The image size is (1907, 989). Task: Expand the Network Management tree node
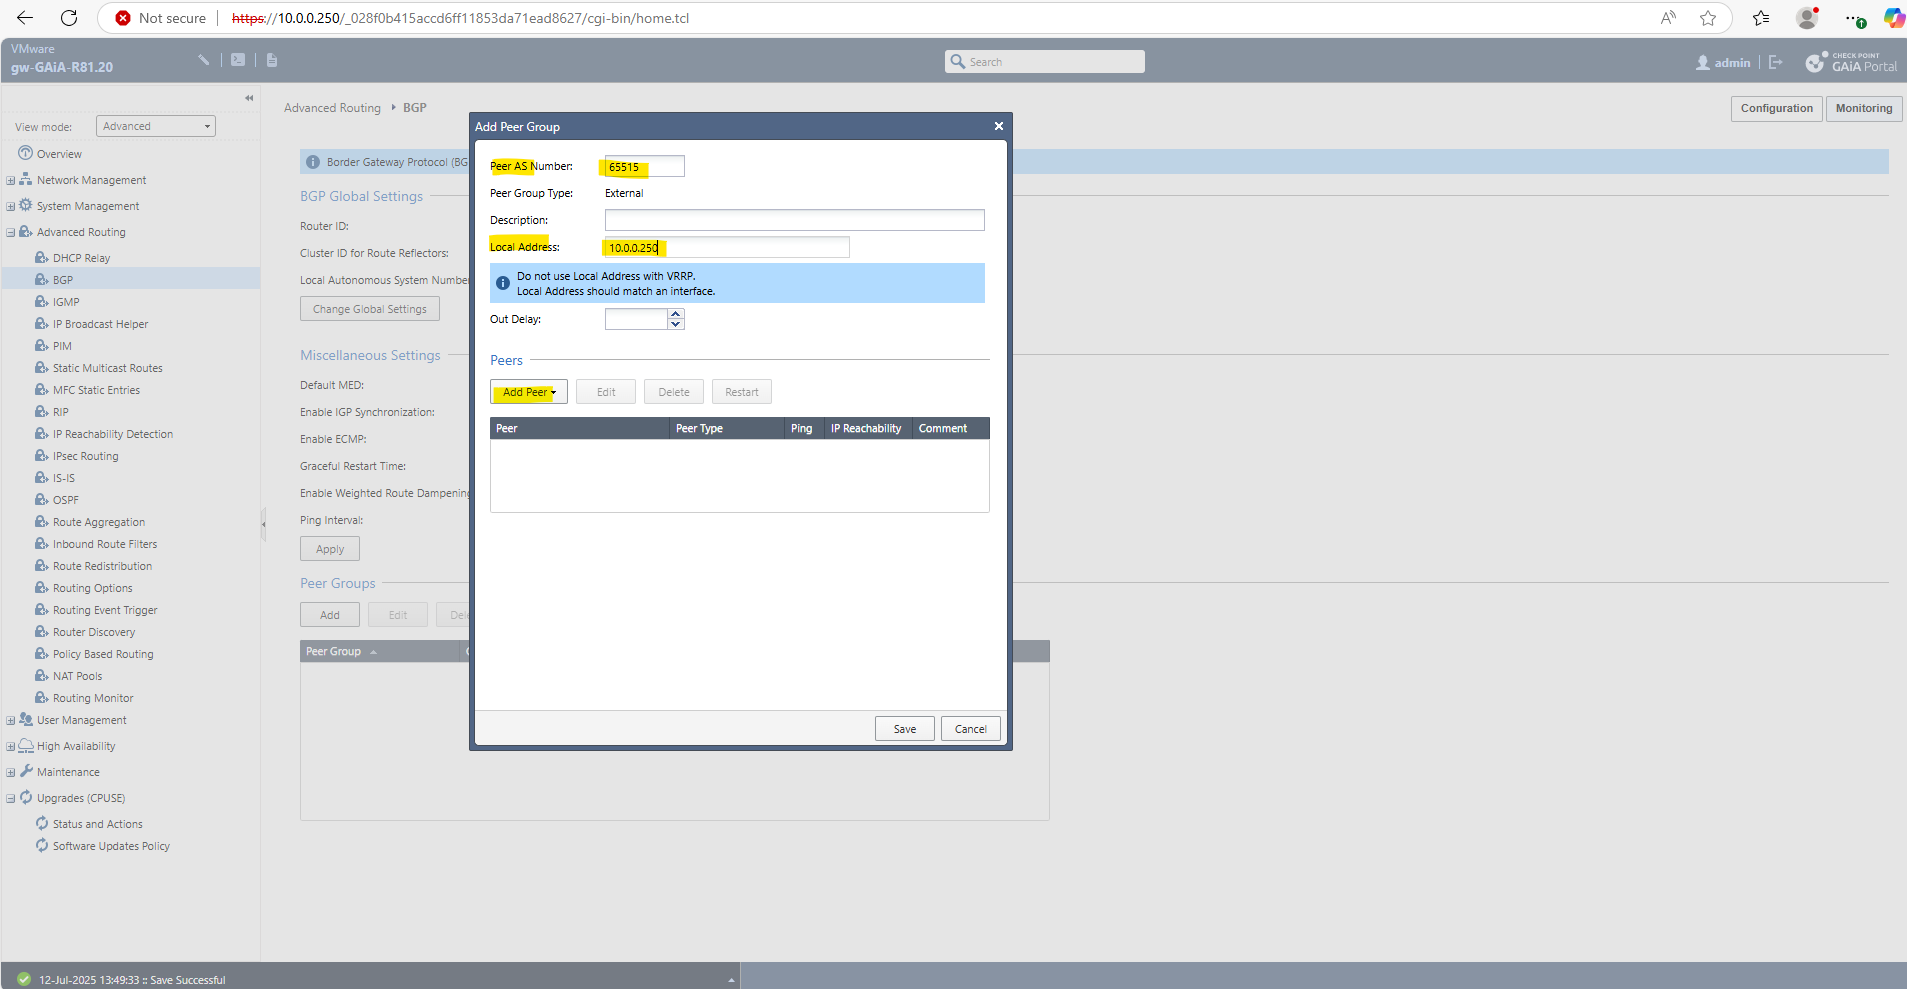point(11,181)
